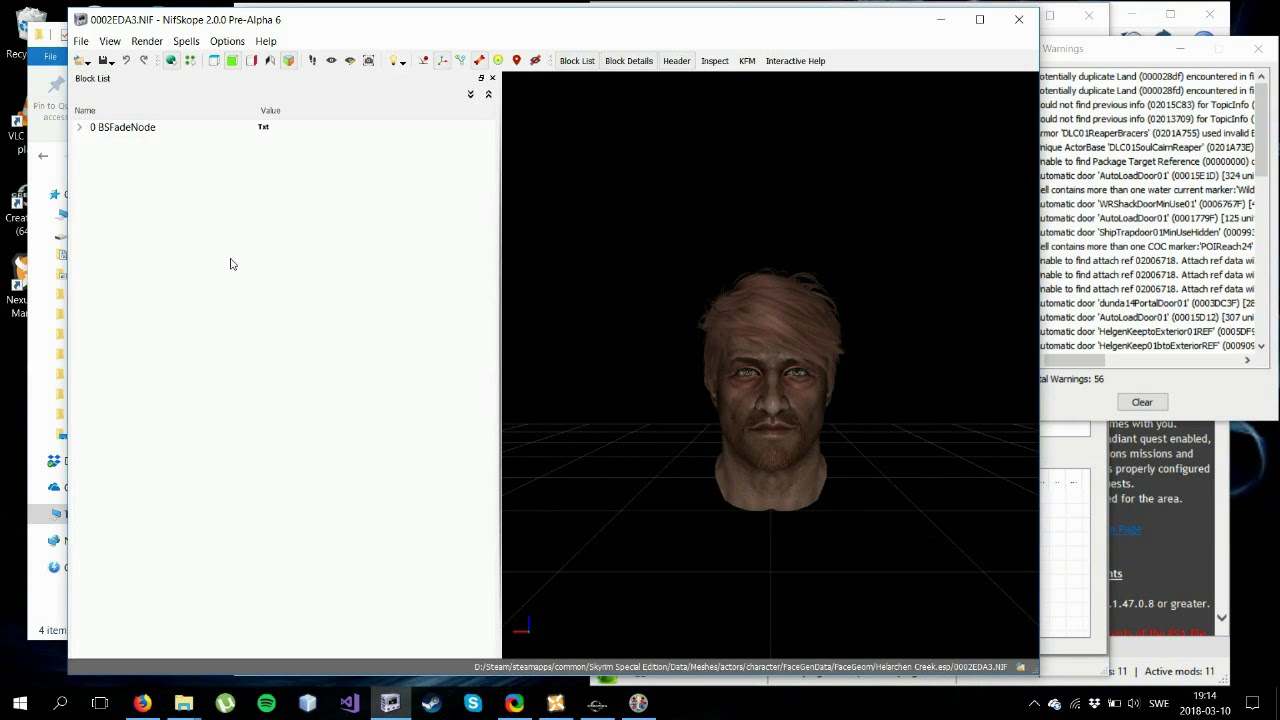Viewport: 1280px width, 720px height.
Task: Toggle the four green dots icon
Action: point(190,61)
